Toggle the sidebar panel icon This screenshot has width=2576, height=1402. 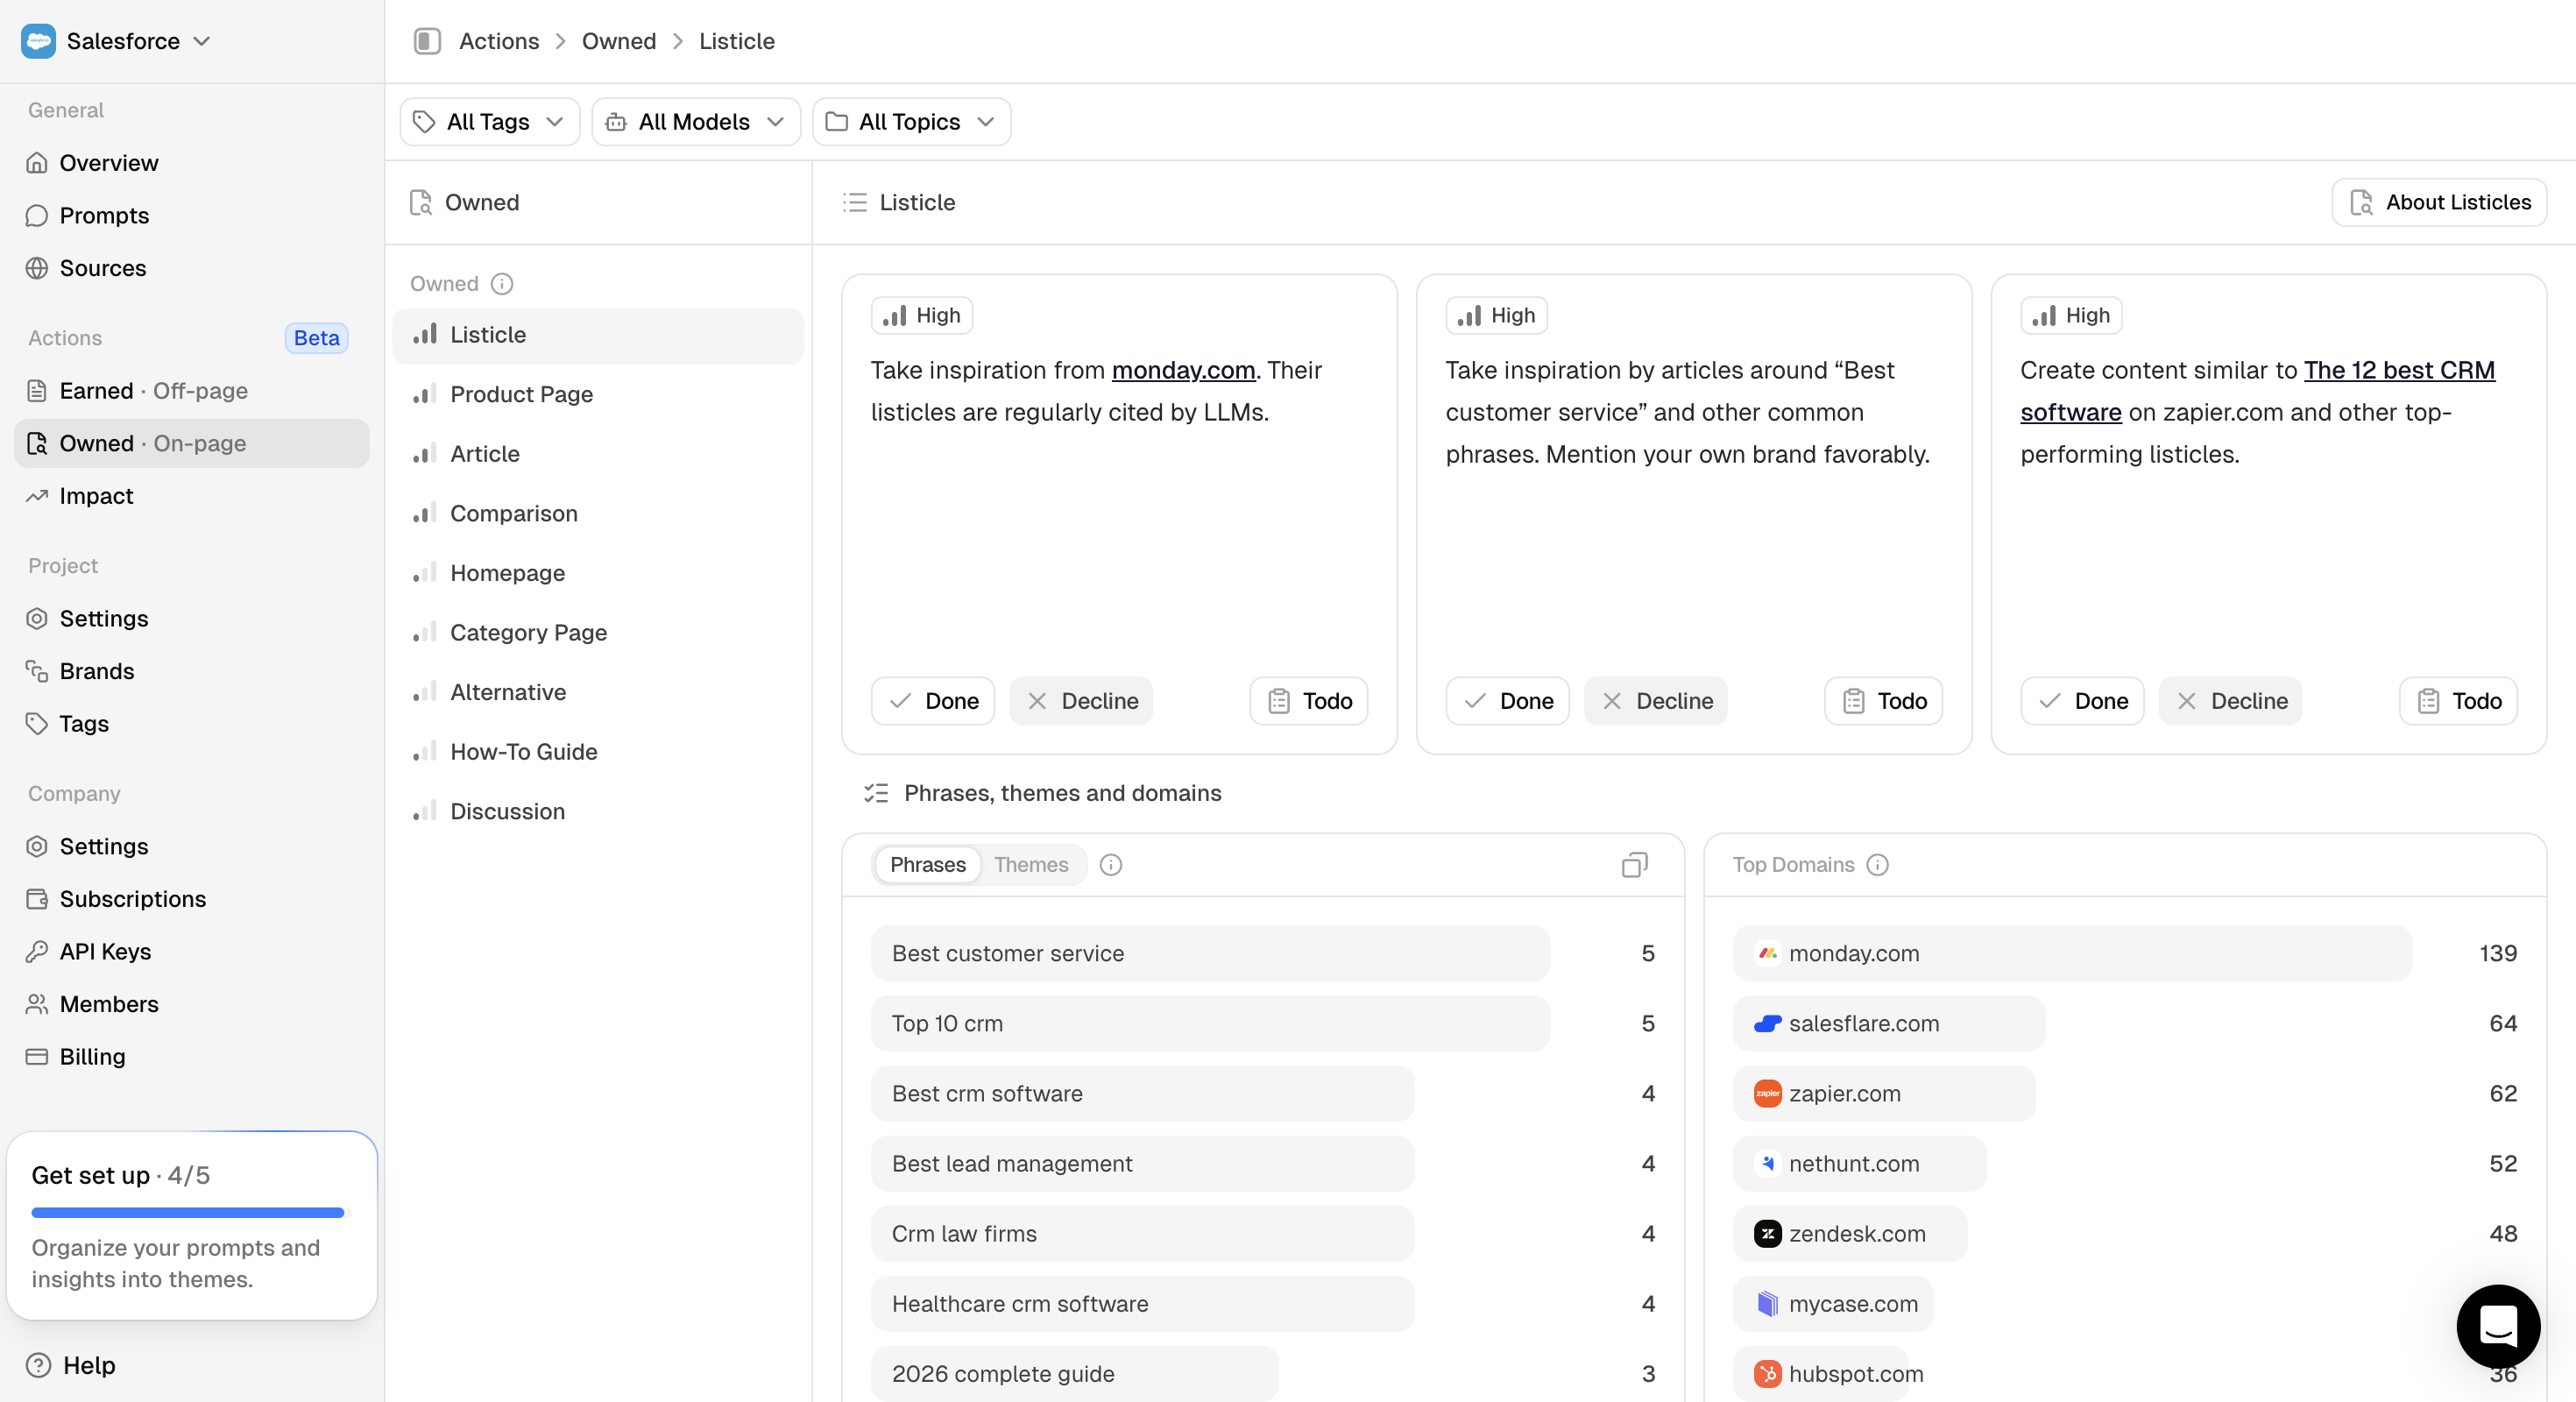click(427, 41)
